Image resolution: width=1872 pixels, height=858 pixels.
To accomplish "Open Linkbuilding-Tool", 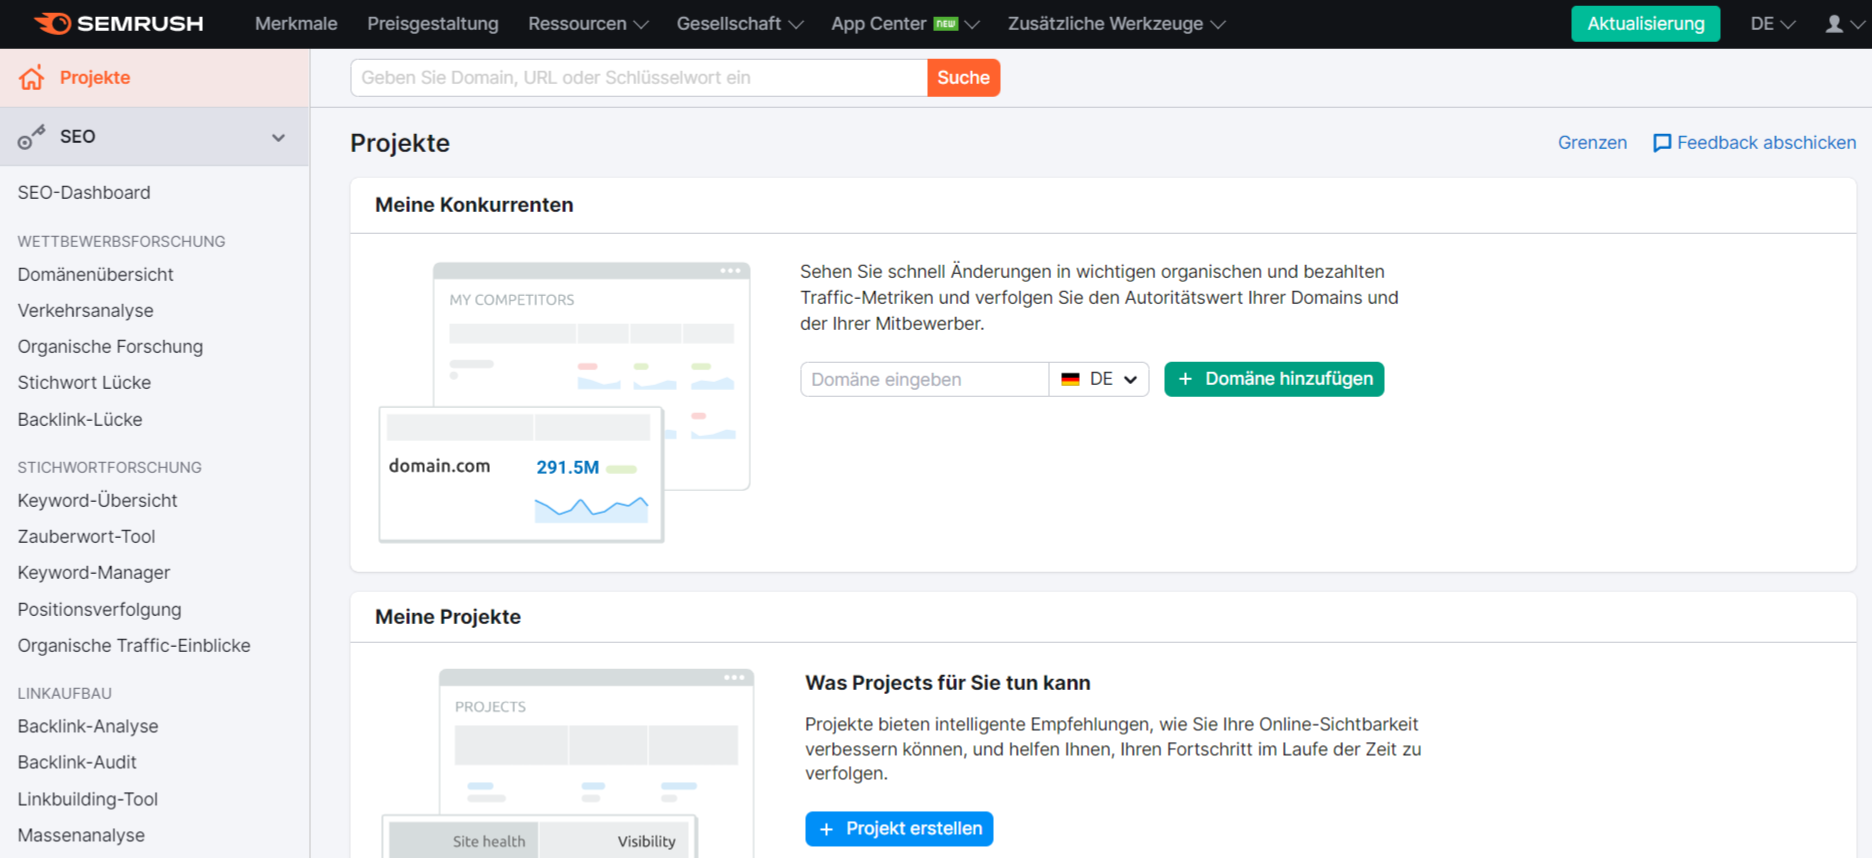I will [88, 800].
